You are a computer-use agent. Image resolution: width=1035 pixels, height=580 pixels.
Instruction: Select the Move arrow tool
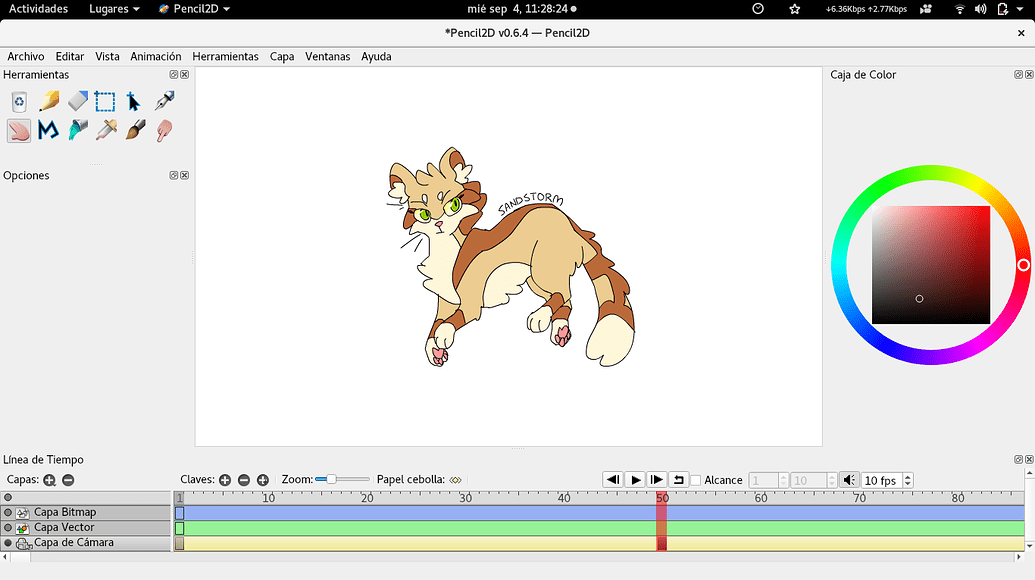(133, 102)
